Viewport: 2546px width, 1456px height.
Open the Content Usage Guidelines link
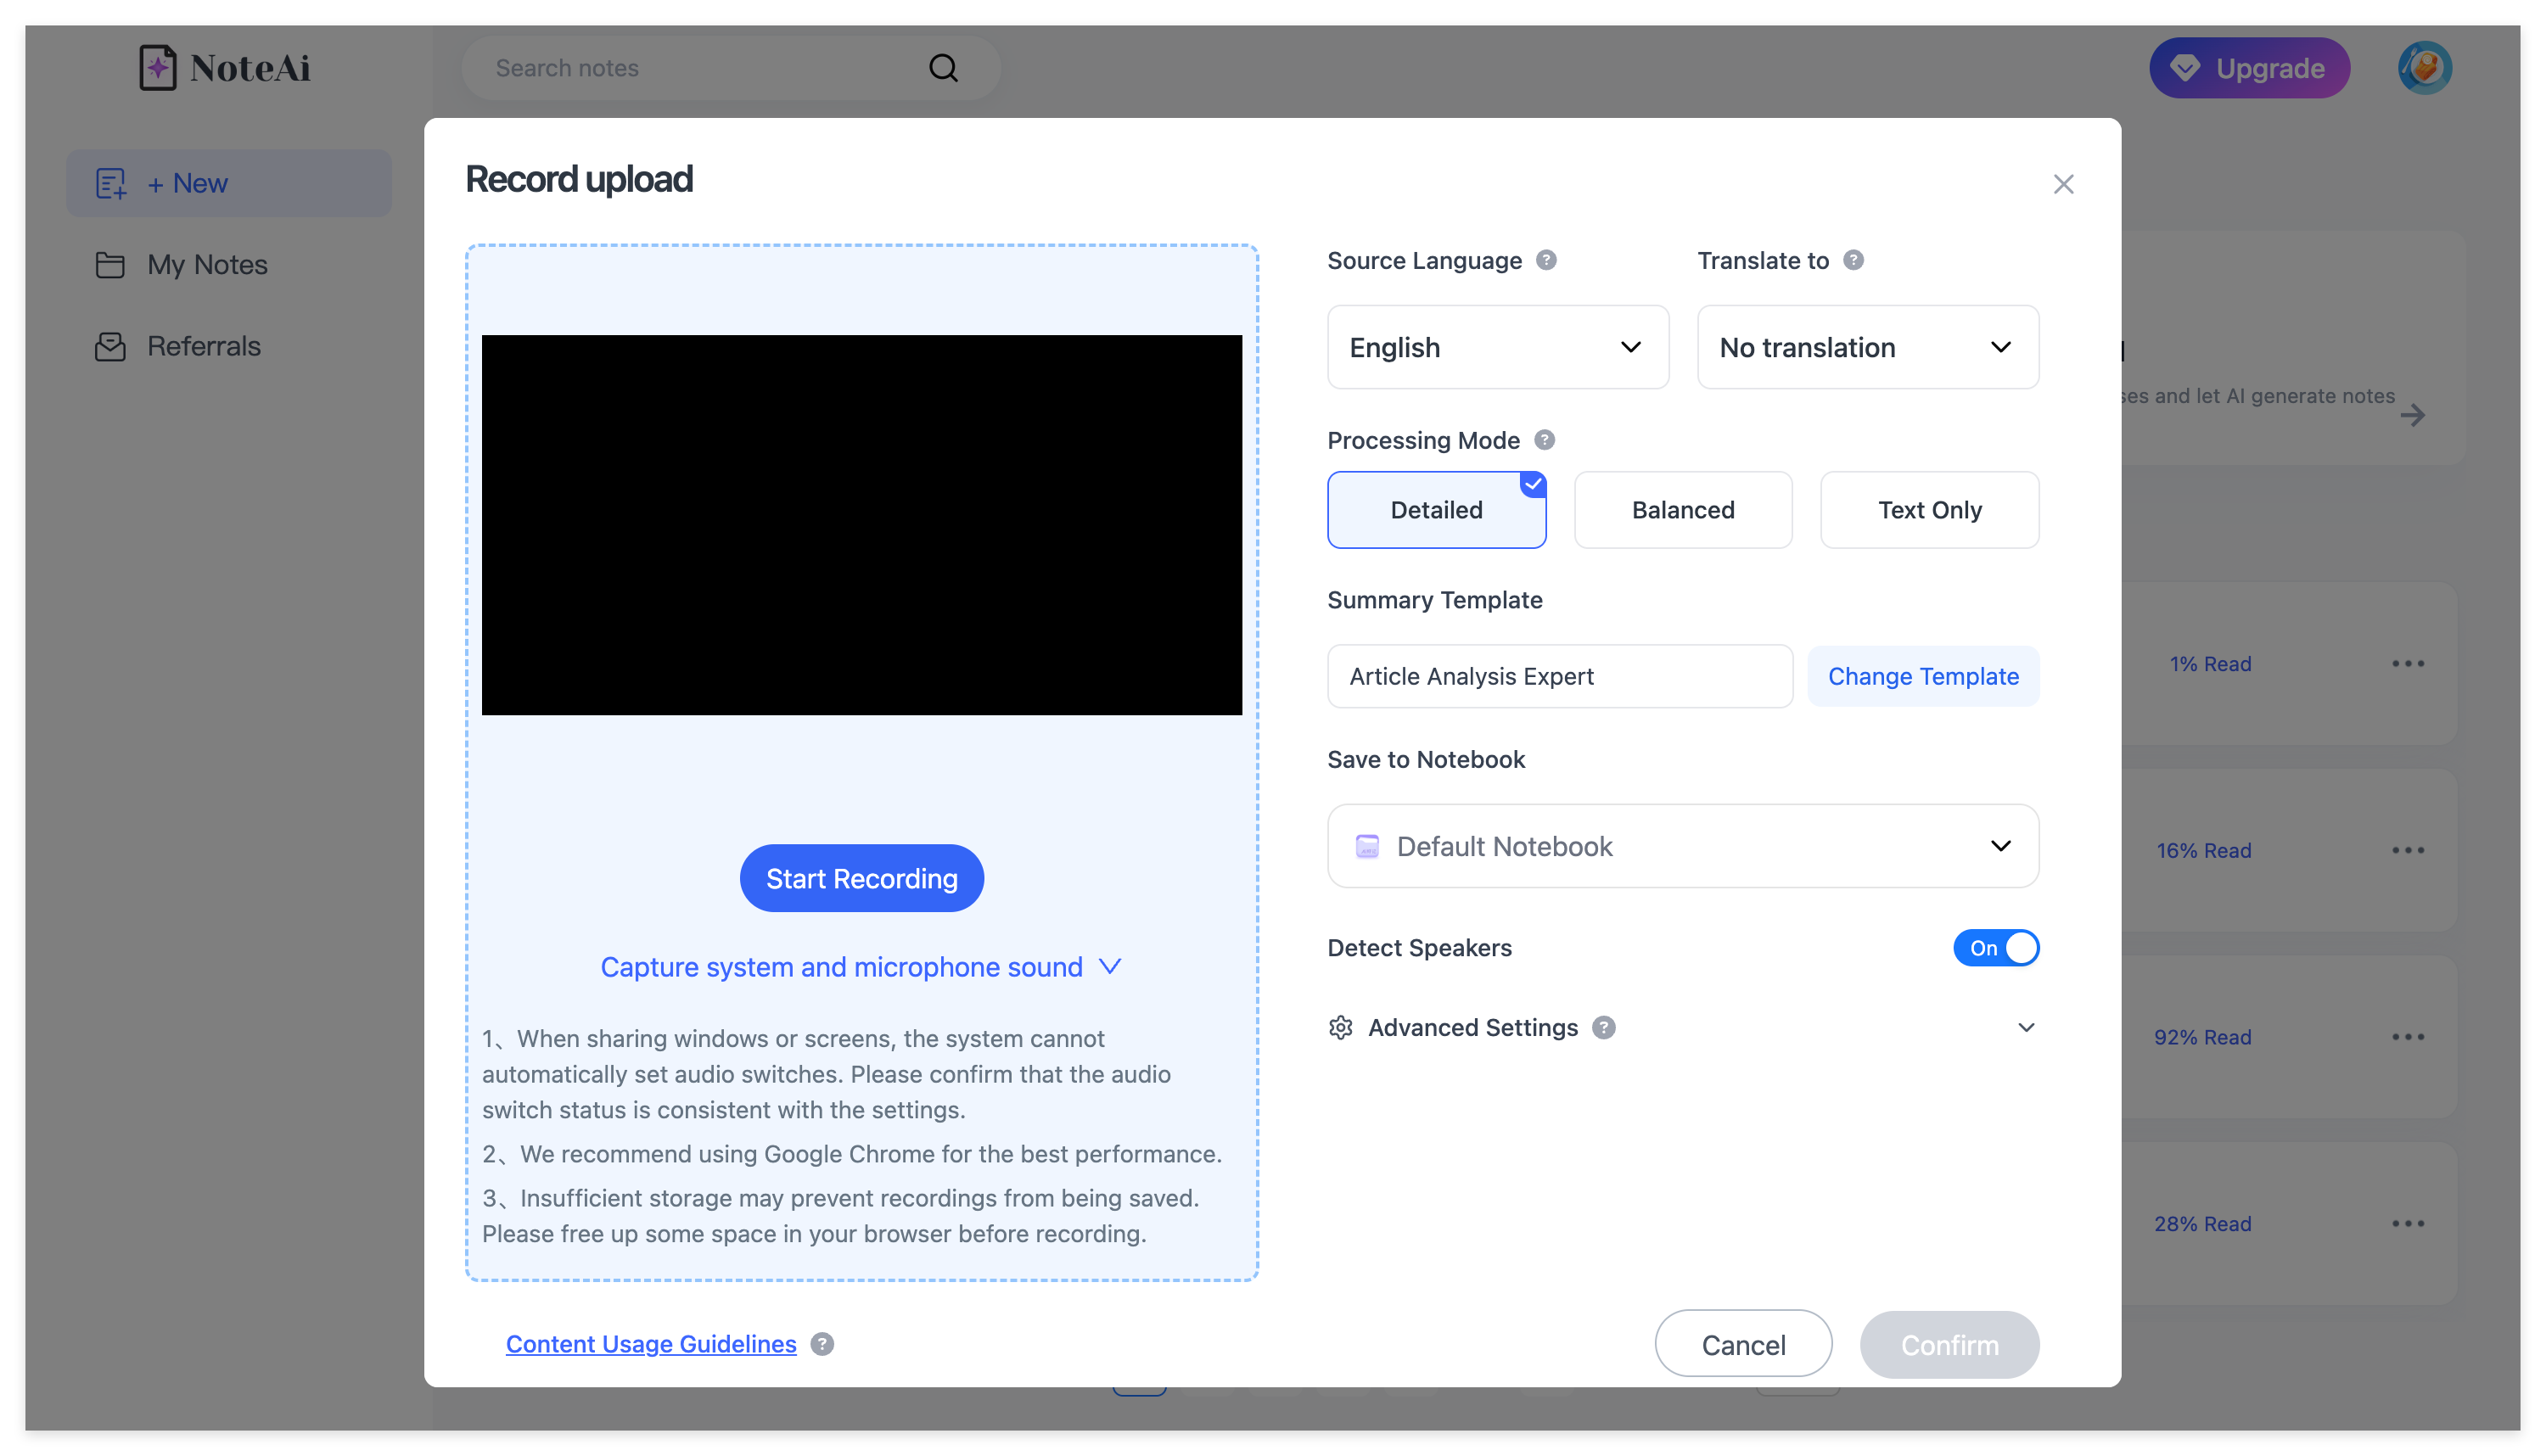651,1343
